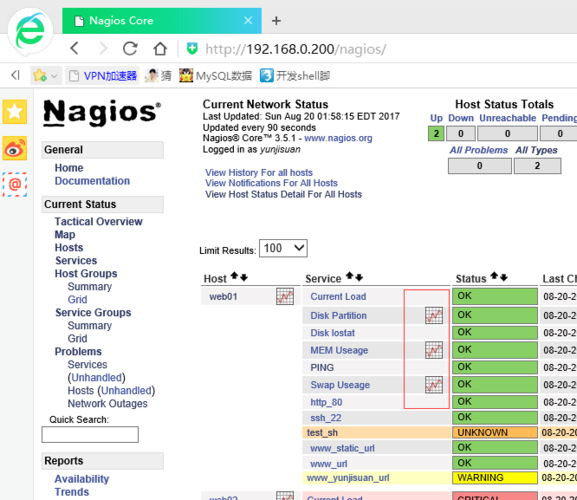Visit the www.nagios.org link
Screen dimensions: 577x500
tap(338, 138)
